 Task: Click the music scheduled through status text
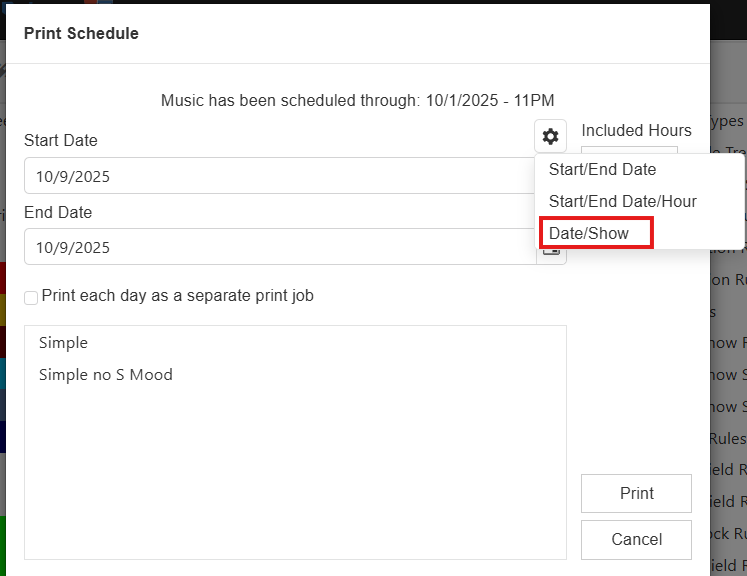pos(358,100)
